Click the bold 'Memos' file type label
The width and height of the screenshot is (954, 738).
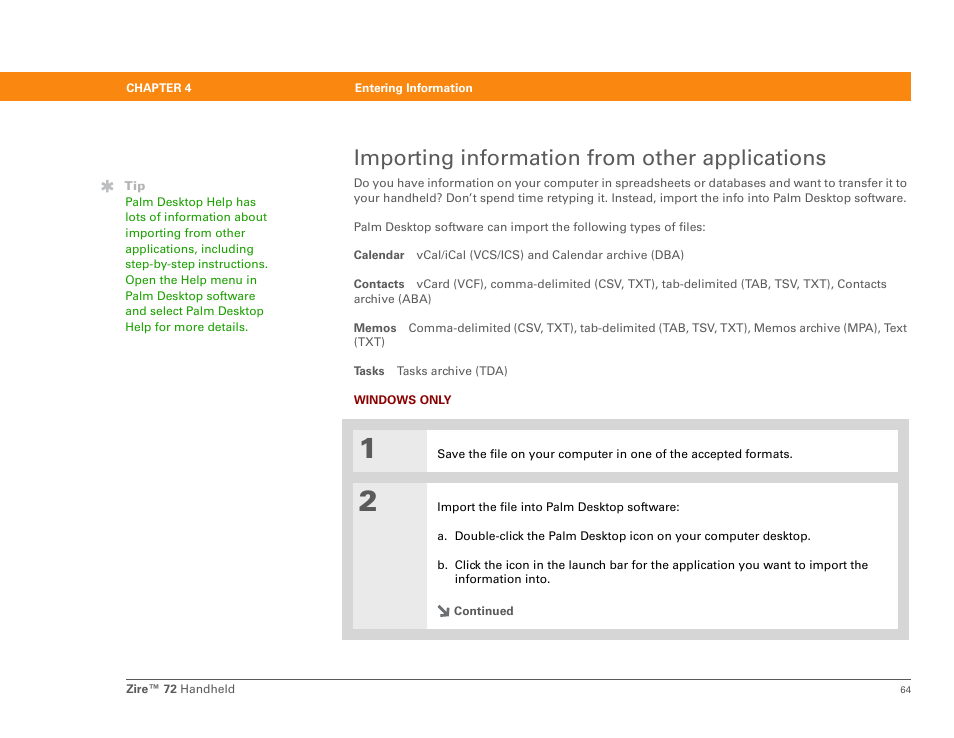[x=375, y=328]
